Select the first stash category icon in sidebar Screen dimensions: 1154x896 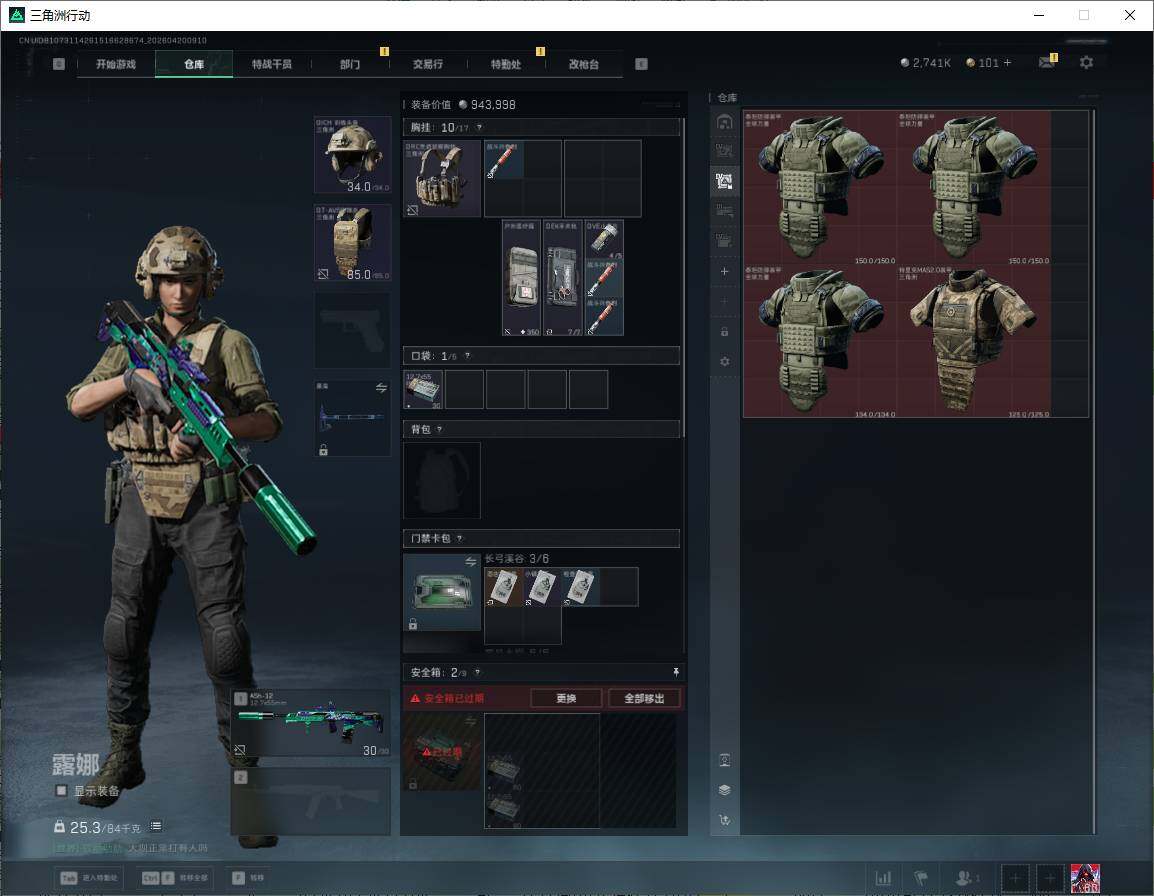click(x=724, y=122)
